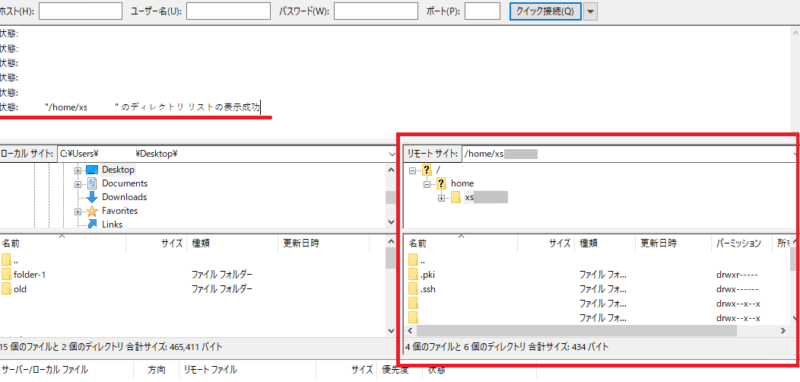Viewport: 800px width, 382px height.
Task: Select the remote parent directory (..) folder icon
Action: coord(413,260)
